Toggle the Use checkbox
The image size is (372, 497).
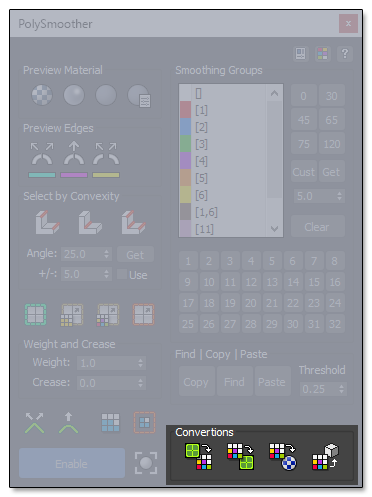pos(122,274)
